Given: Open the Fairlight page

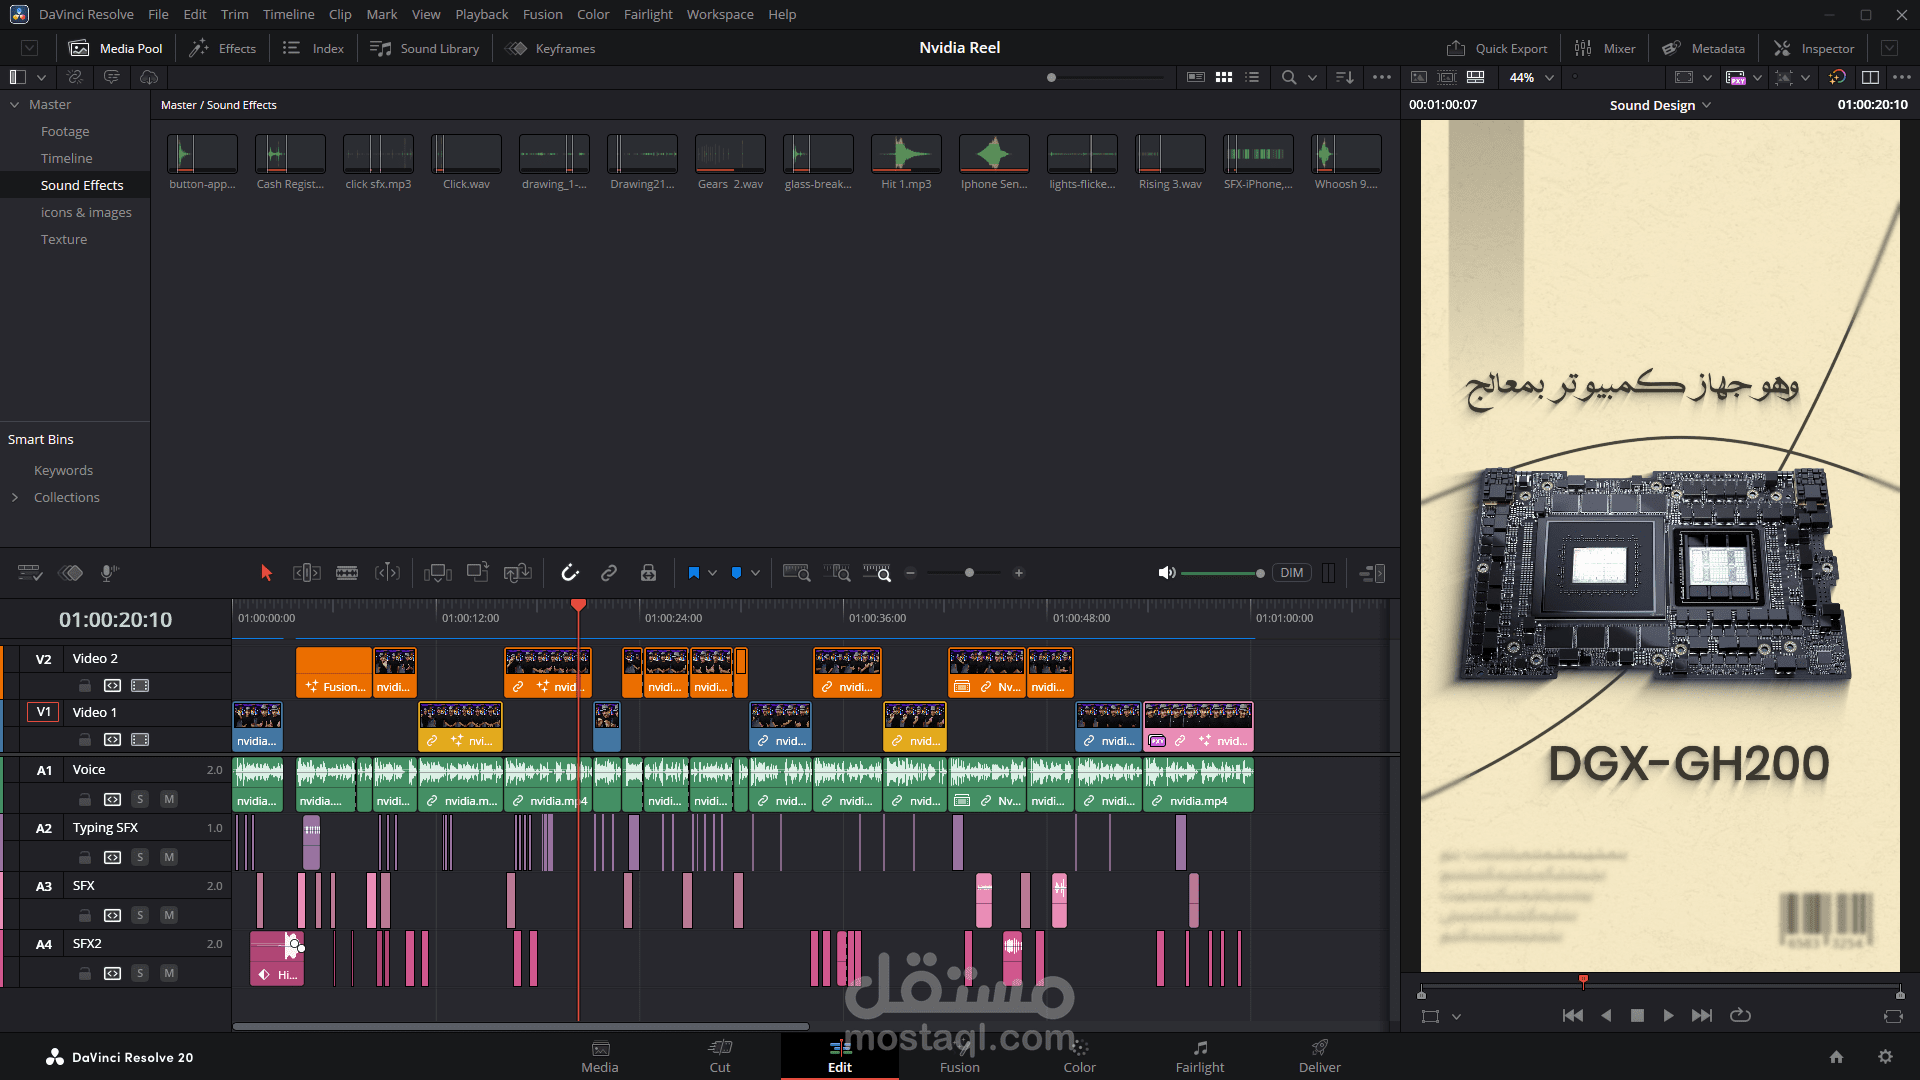Looking at the screenshot, I should (1199, 1055).
